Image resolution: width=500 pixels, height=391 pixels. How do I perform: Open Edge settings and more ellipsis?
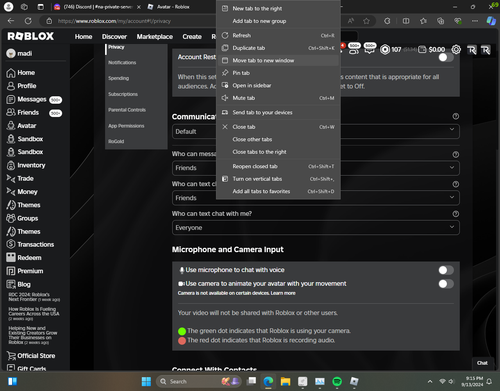click(x=475, y=21)
